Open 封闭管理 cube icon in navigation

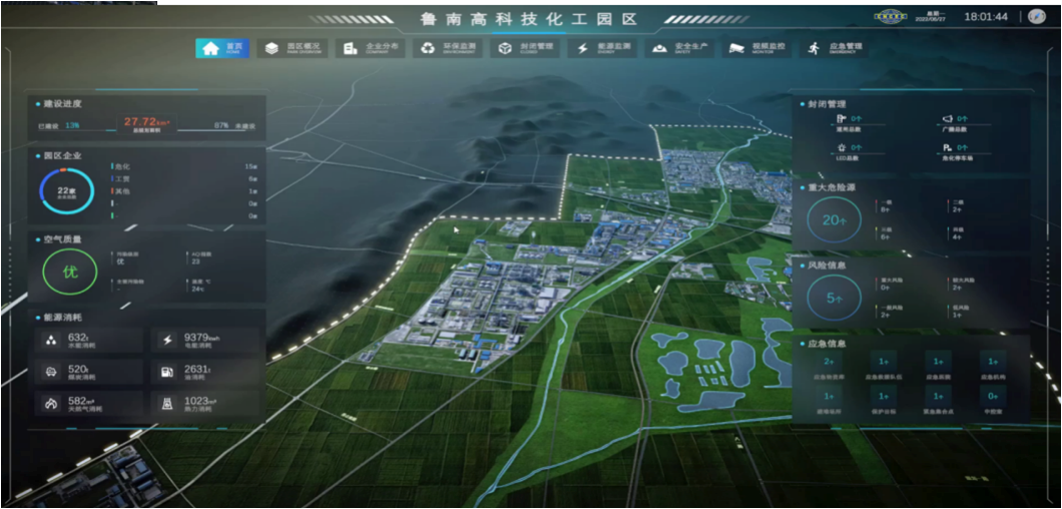(x=507, y=48)
